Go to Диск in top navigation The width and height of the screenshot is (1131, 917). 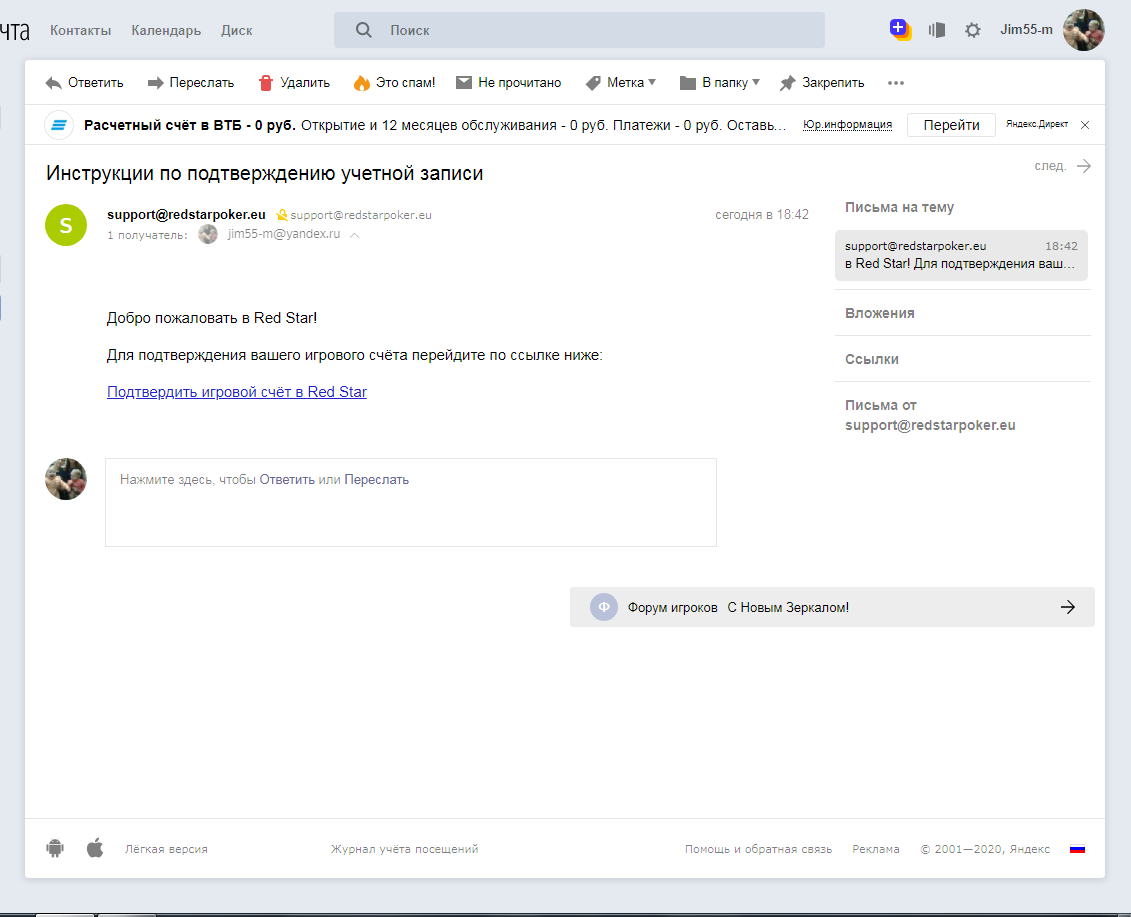(x=237, y=30)
